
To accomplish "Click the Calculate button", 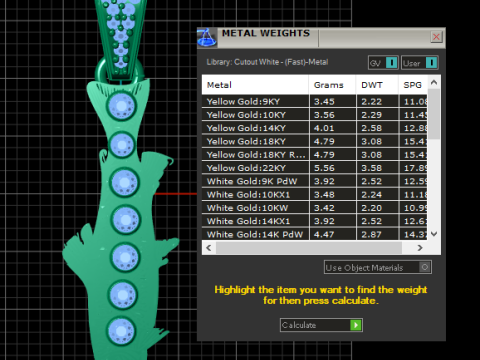I will pos(321,325).
